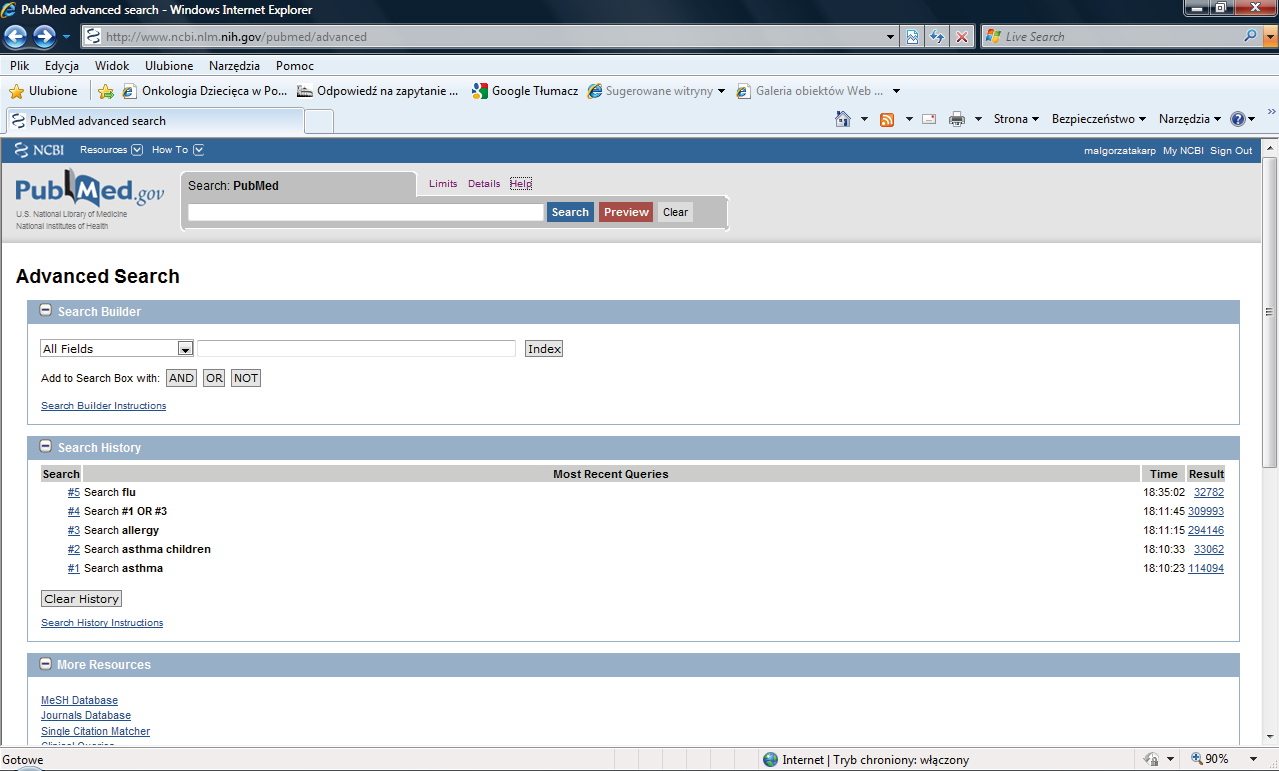Screen dimensions: 1279x771
Task: Open the MeSH Database link
Action: tap(79, 700)
